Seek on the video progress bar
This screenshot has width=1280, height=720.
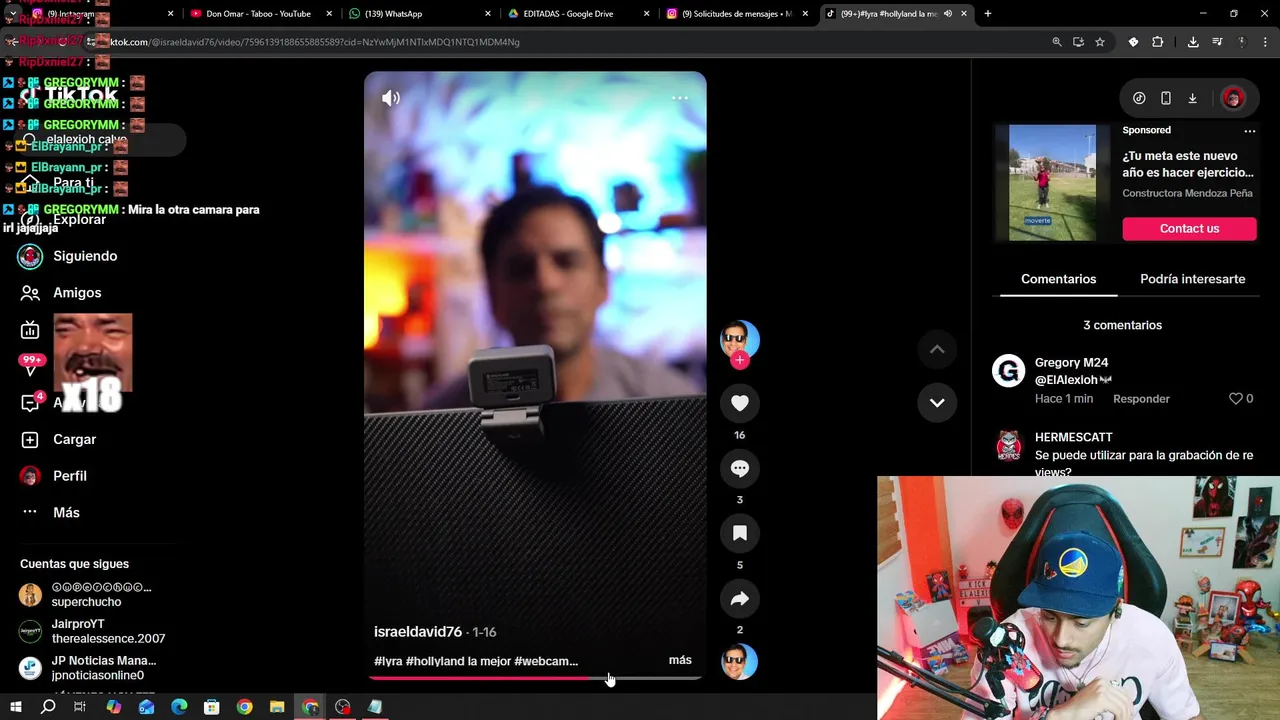(535, 678)
